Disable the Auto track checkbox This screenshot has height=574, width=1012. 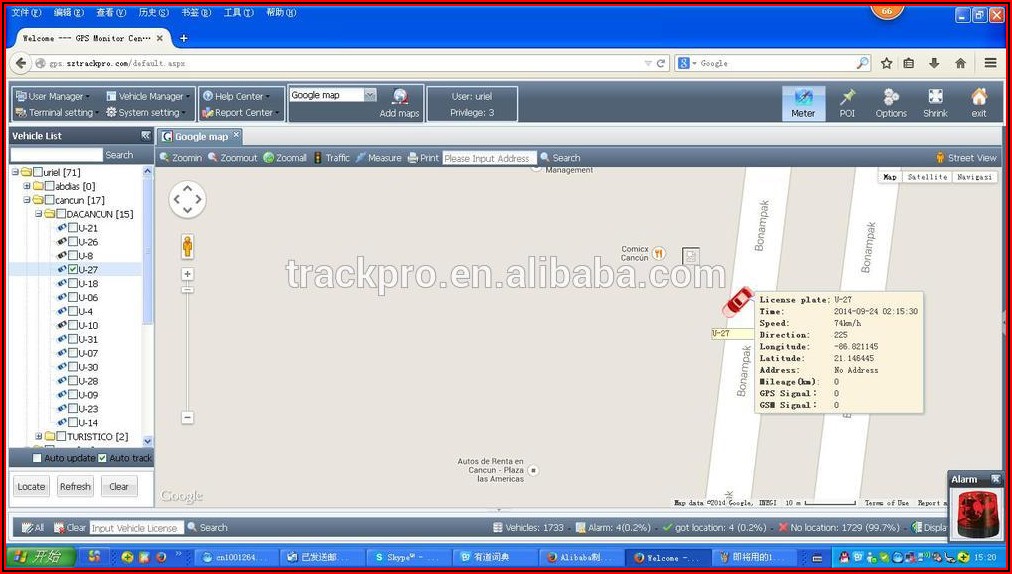[103, 458]
